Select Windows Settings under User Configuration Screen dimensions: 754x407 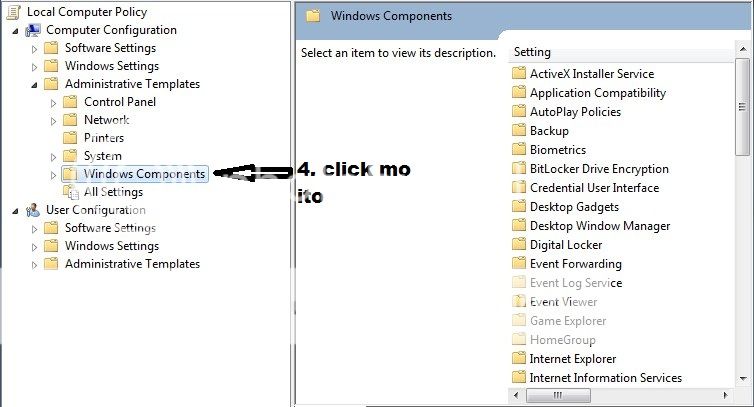[111, 246]
